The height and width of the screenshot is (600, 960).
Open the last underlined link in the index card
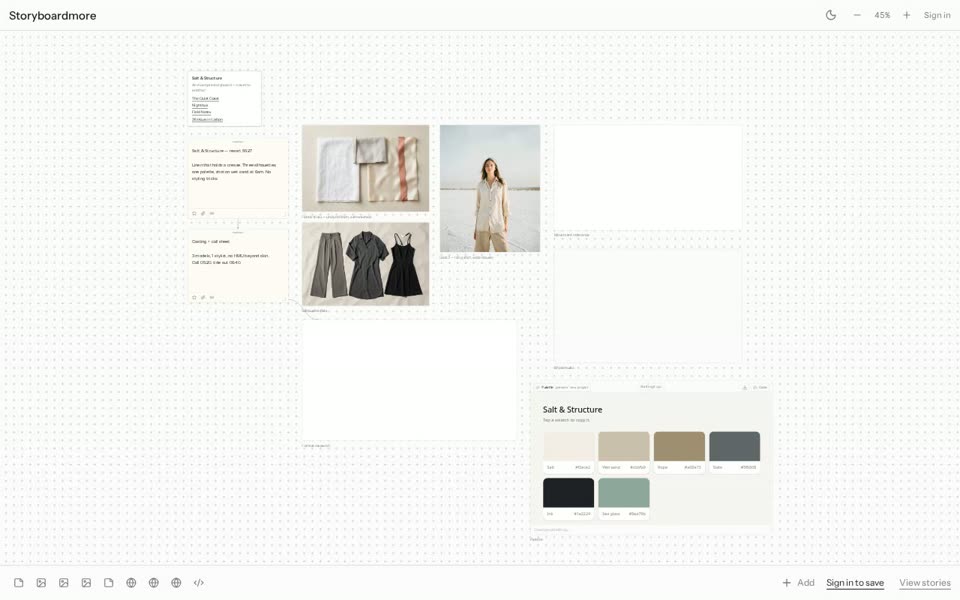click(207, 119)
